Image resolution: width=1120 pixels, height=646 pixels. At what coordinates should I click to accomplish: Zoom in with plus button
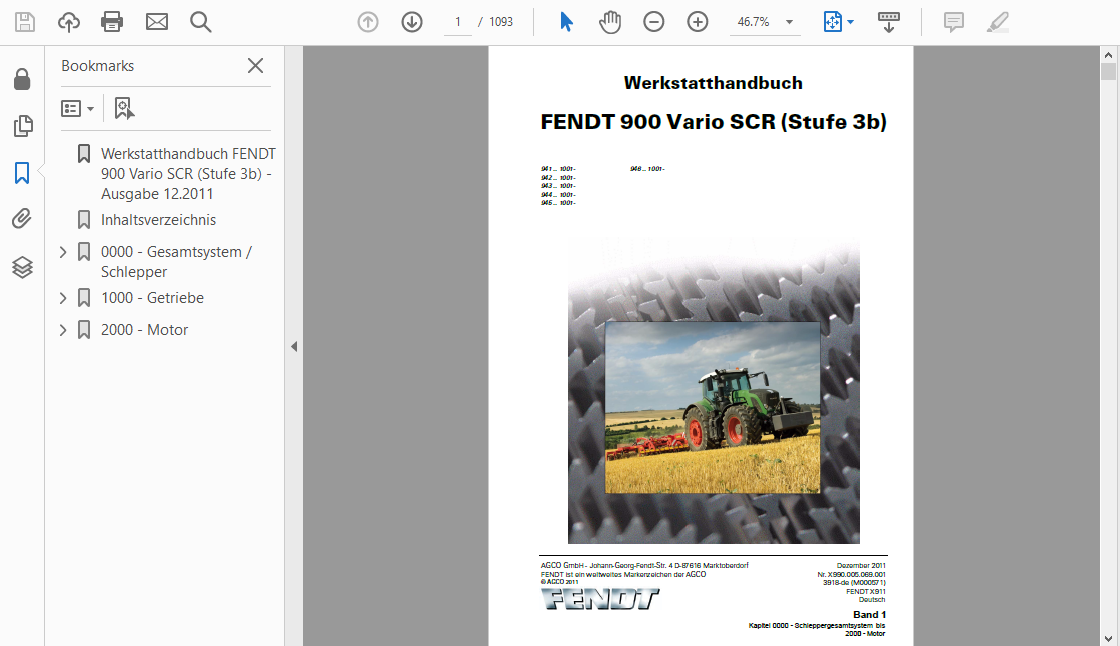[x=698, y=22]
